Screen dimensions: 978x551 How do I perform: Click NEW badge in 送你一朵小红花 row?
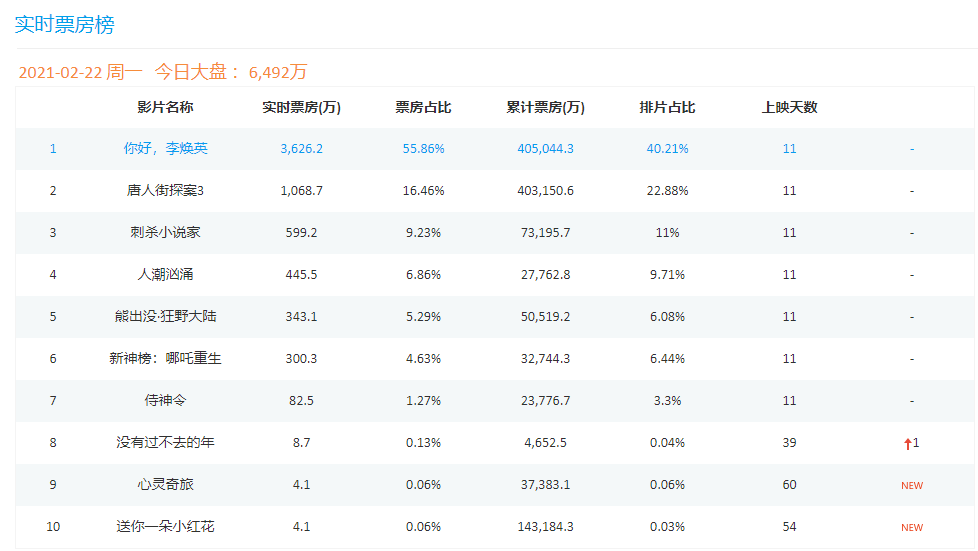(911, 527)
